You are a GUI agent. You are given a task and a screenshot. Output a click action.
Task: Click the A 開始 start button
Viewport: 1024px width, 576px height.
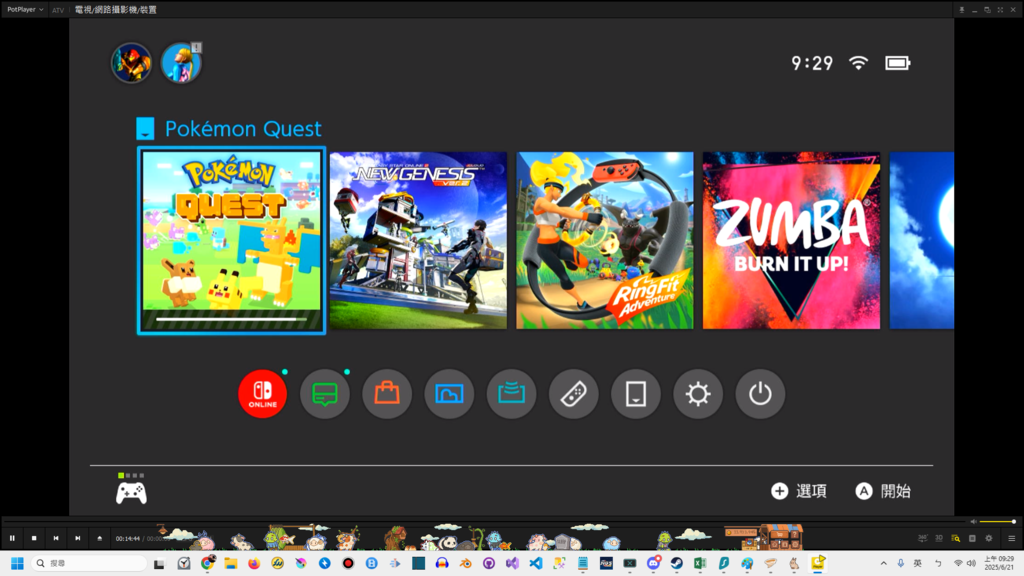click(x=883, y=491)
